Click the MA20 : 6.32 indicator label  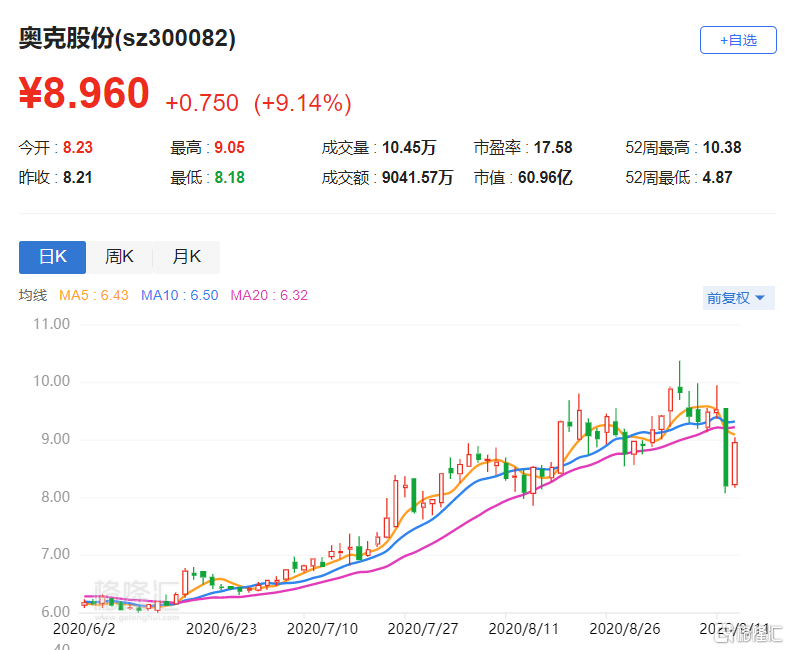point(269,295)
